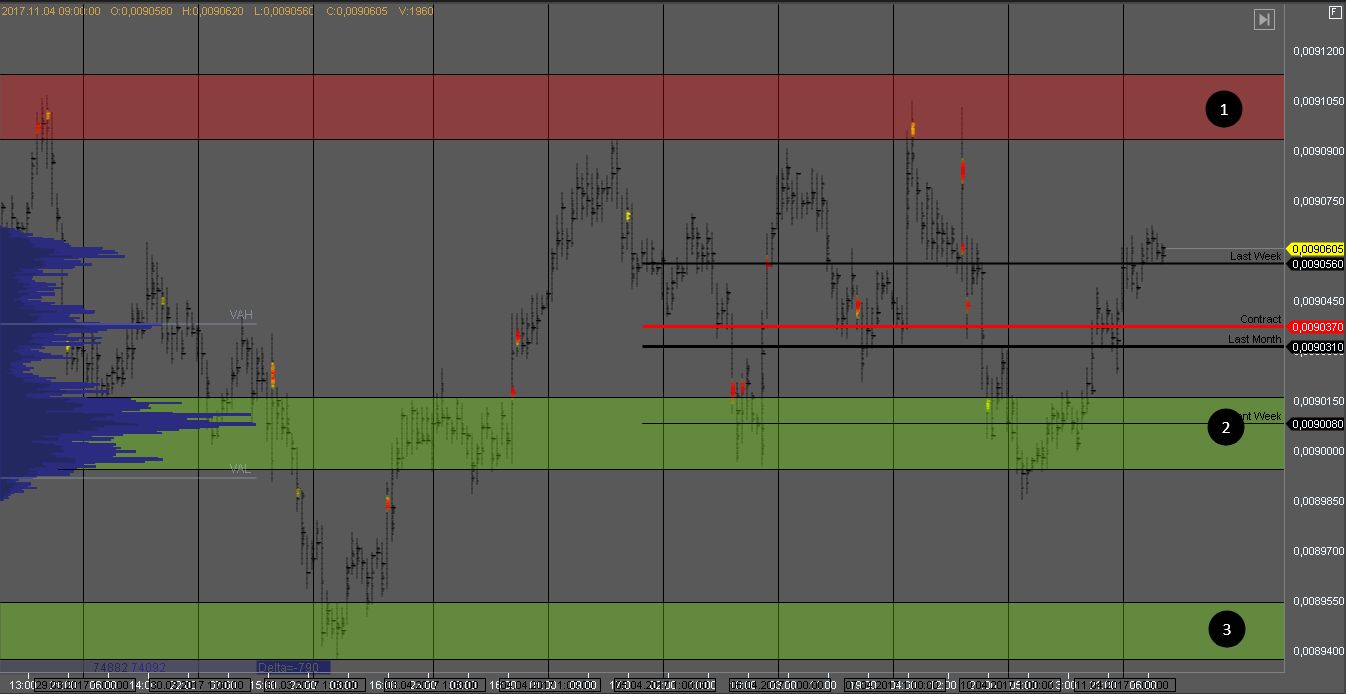Screen dimensions: 1346x694
Task: Click the numbered circle 1 in red zone
Action: click(1223, 108)
